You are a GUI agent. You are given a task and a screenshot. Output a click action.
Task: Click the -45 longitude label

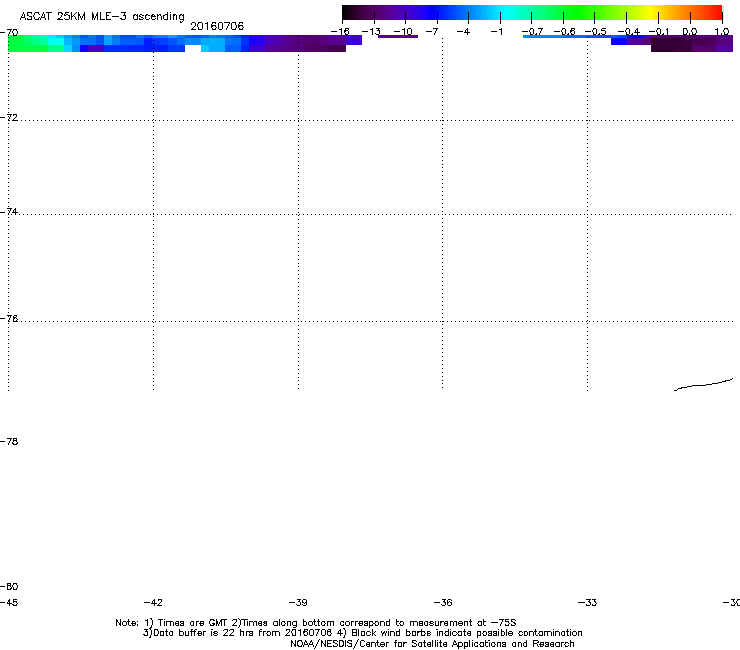(x=9, y=602)
